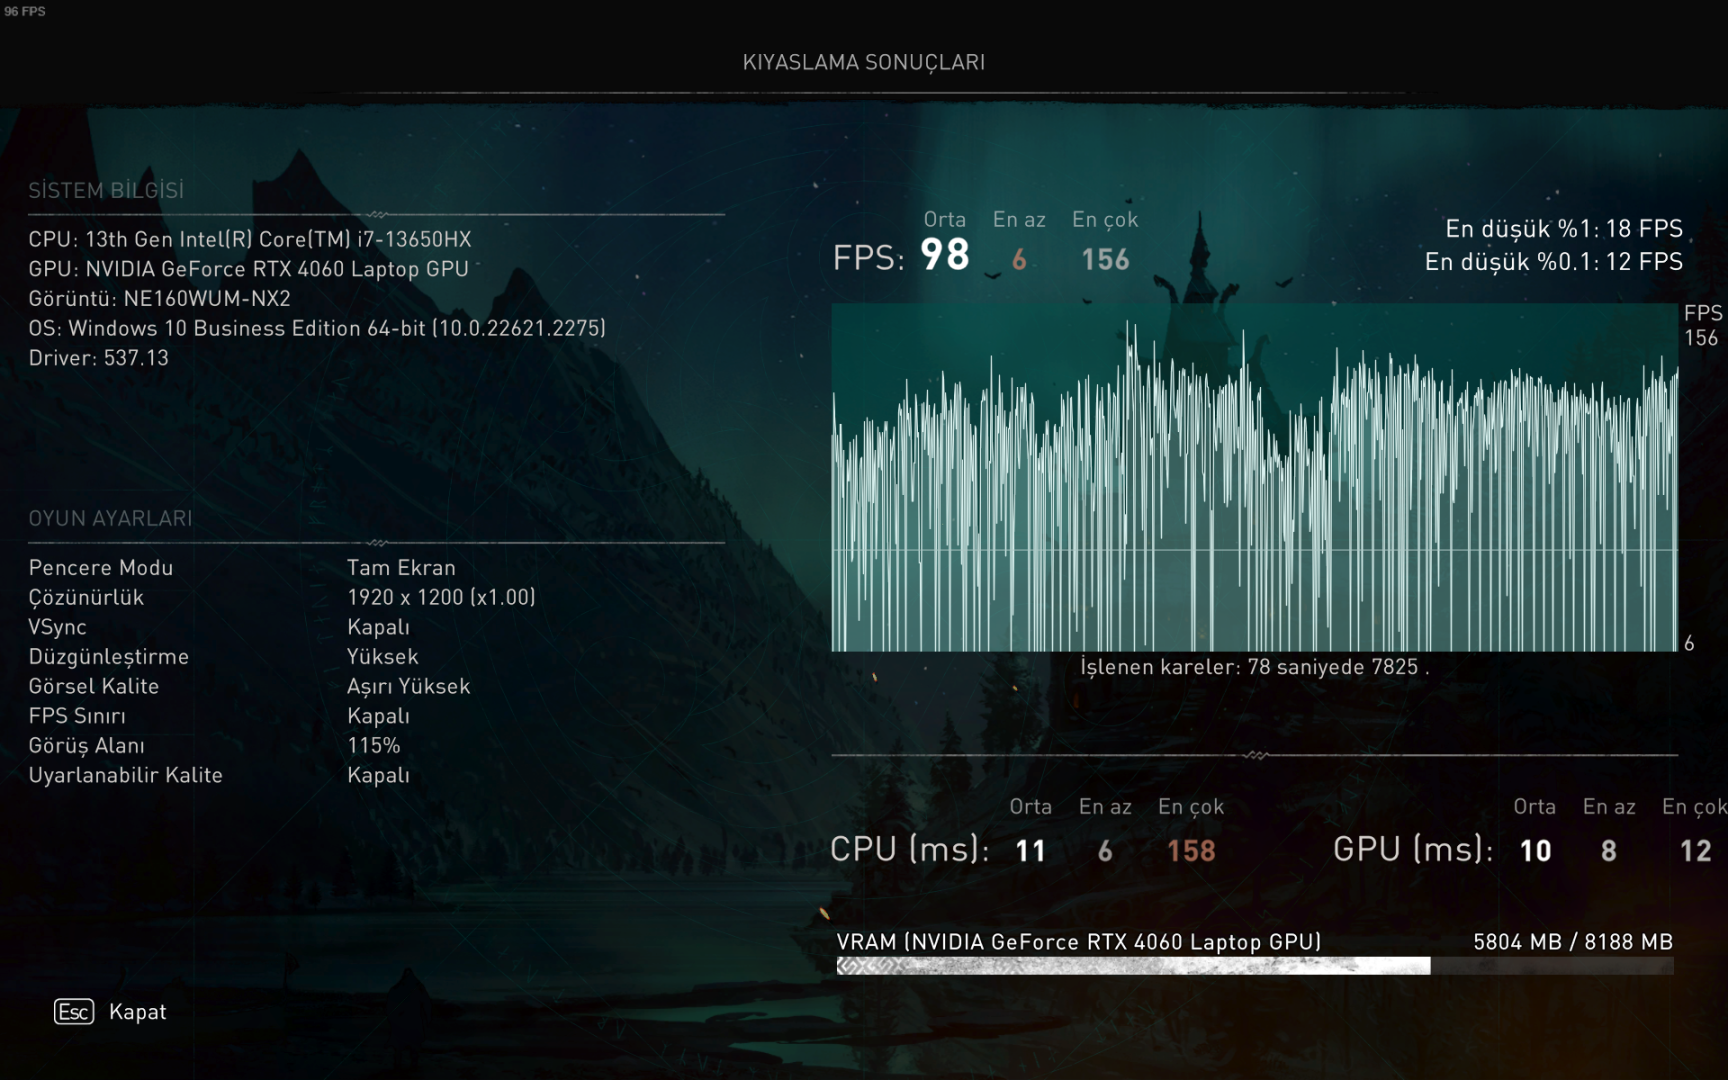Click the "156" graph axis maximum label
The height and width of the screenshot is (1080, 1728).
pos(1701,338)
